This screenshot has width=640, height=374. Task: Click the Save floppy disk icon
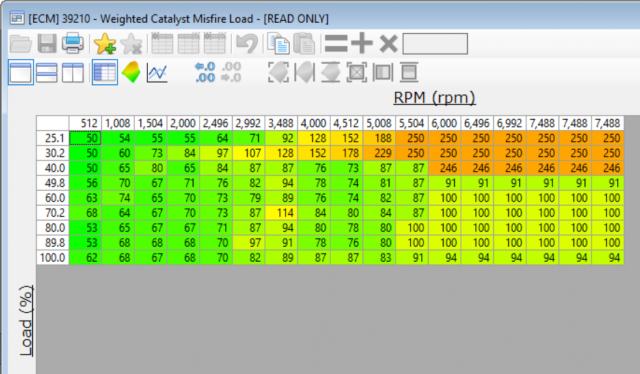47,43
